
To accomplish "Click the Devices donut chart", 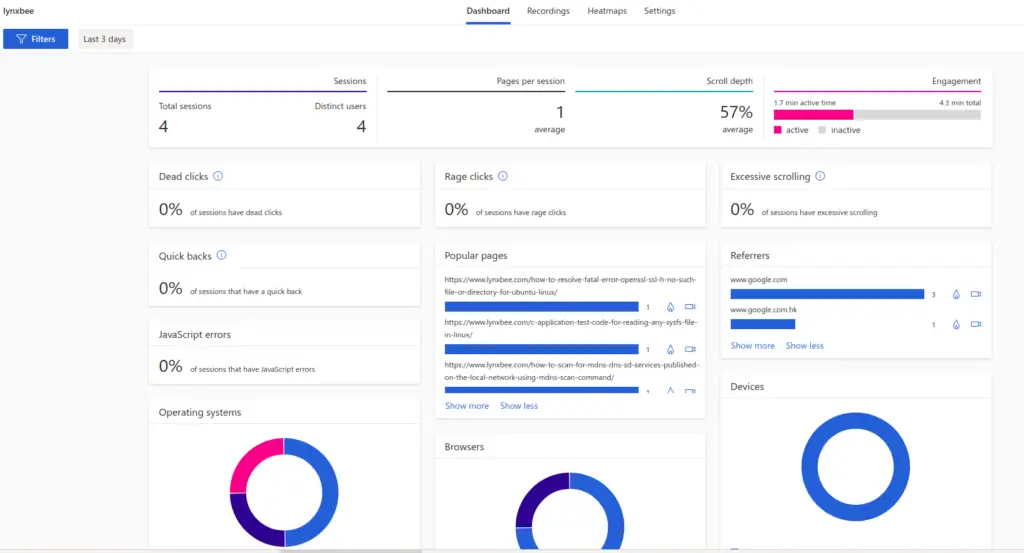I will [856, 467].
